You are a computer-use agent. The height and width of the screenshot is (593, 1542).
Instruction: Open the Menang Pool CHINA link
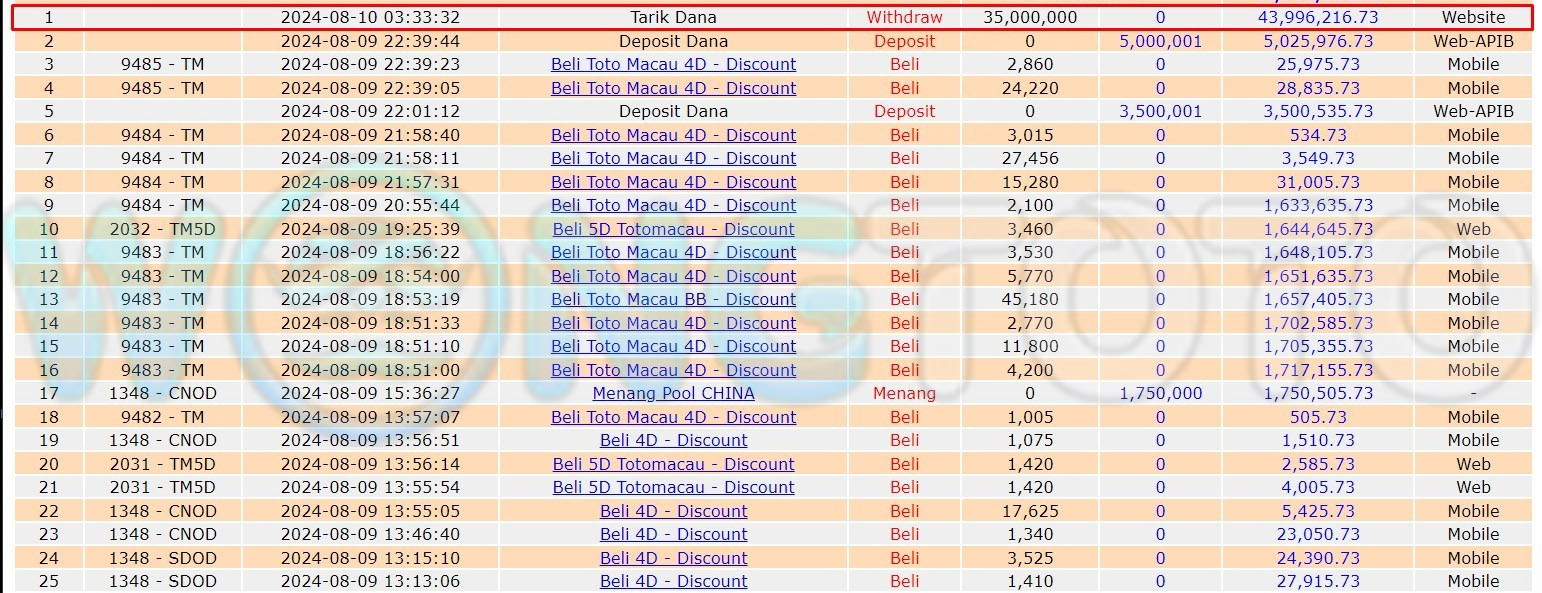pos(673,393)
